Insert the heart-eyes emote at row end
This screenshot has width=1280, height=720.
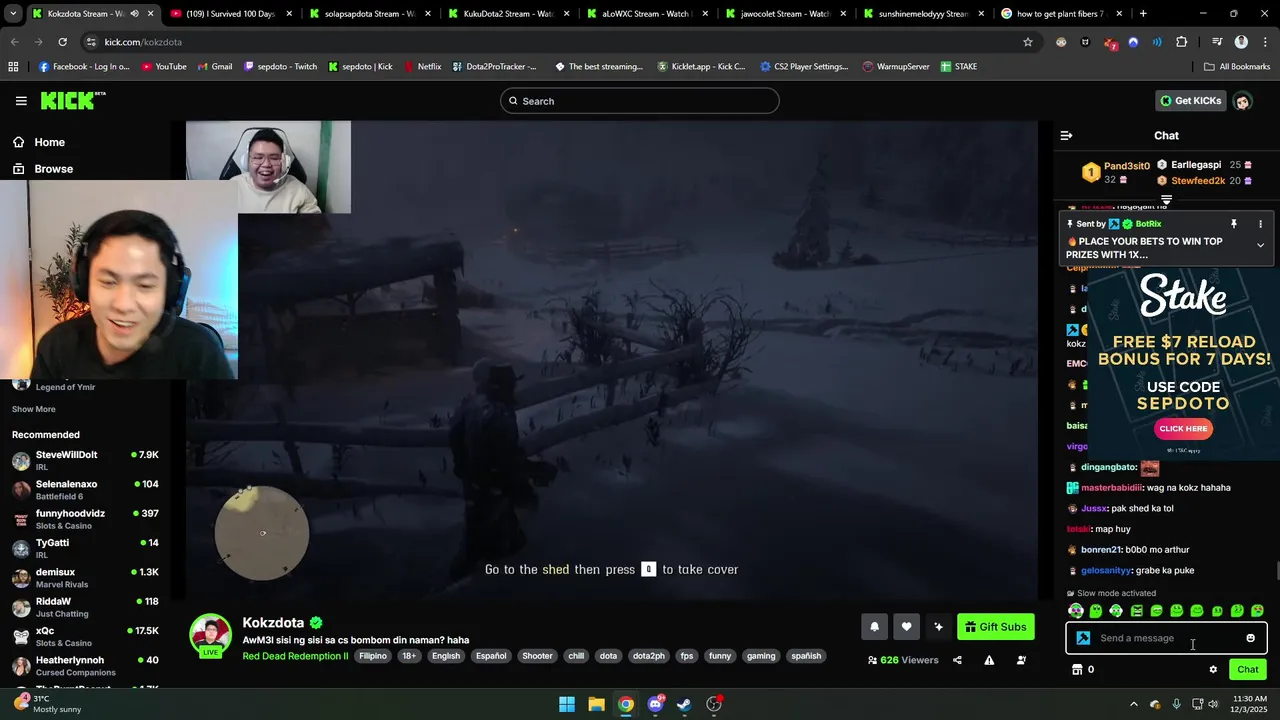(x=1257, y=611)
